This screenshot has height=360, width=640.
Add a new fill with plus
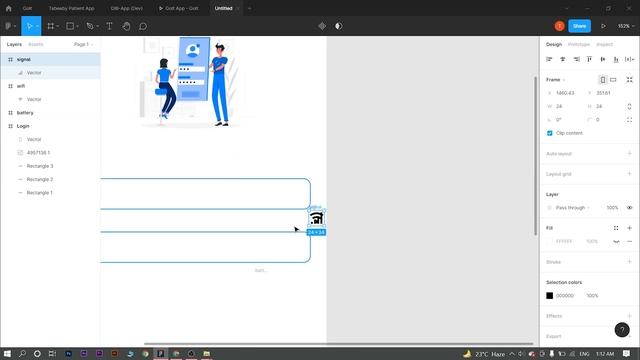tap(629, 228)
